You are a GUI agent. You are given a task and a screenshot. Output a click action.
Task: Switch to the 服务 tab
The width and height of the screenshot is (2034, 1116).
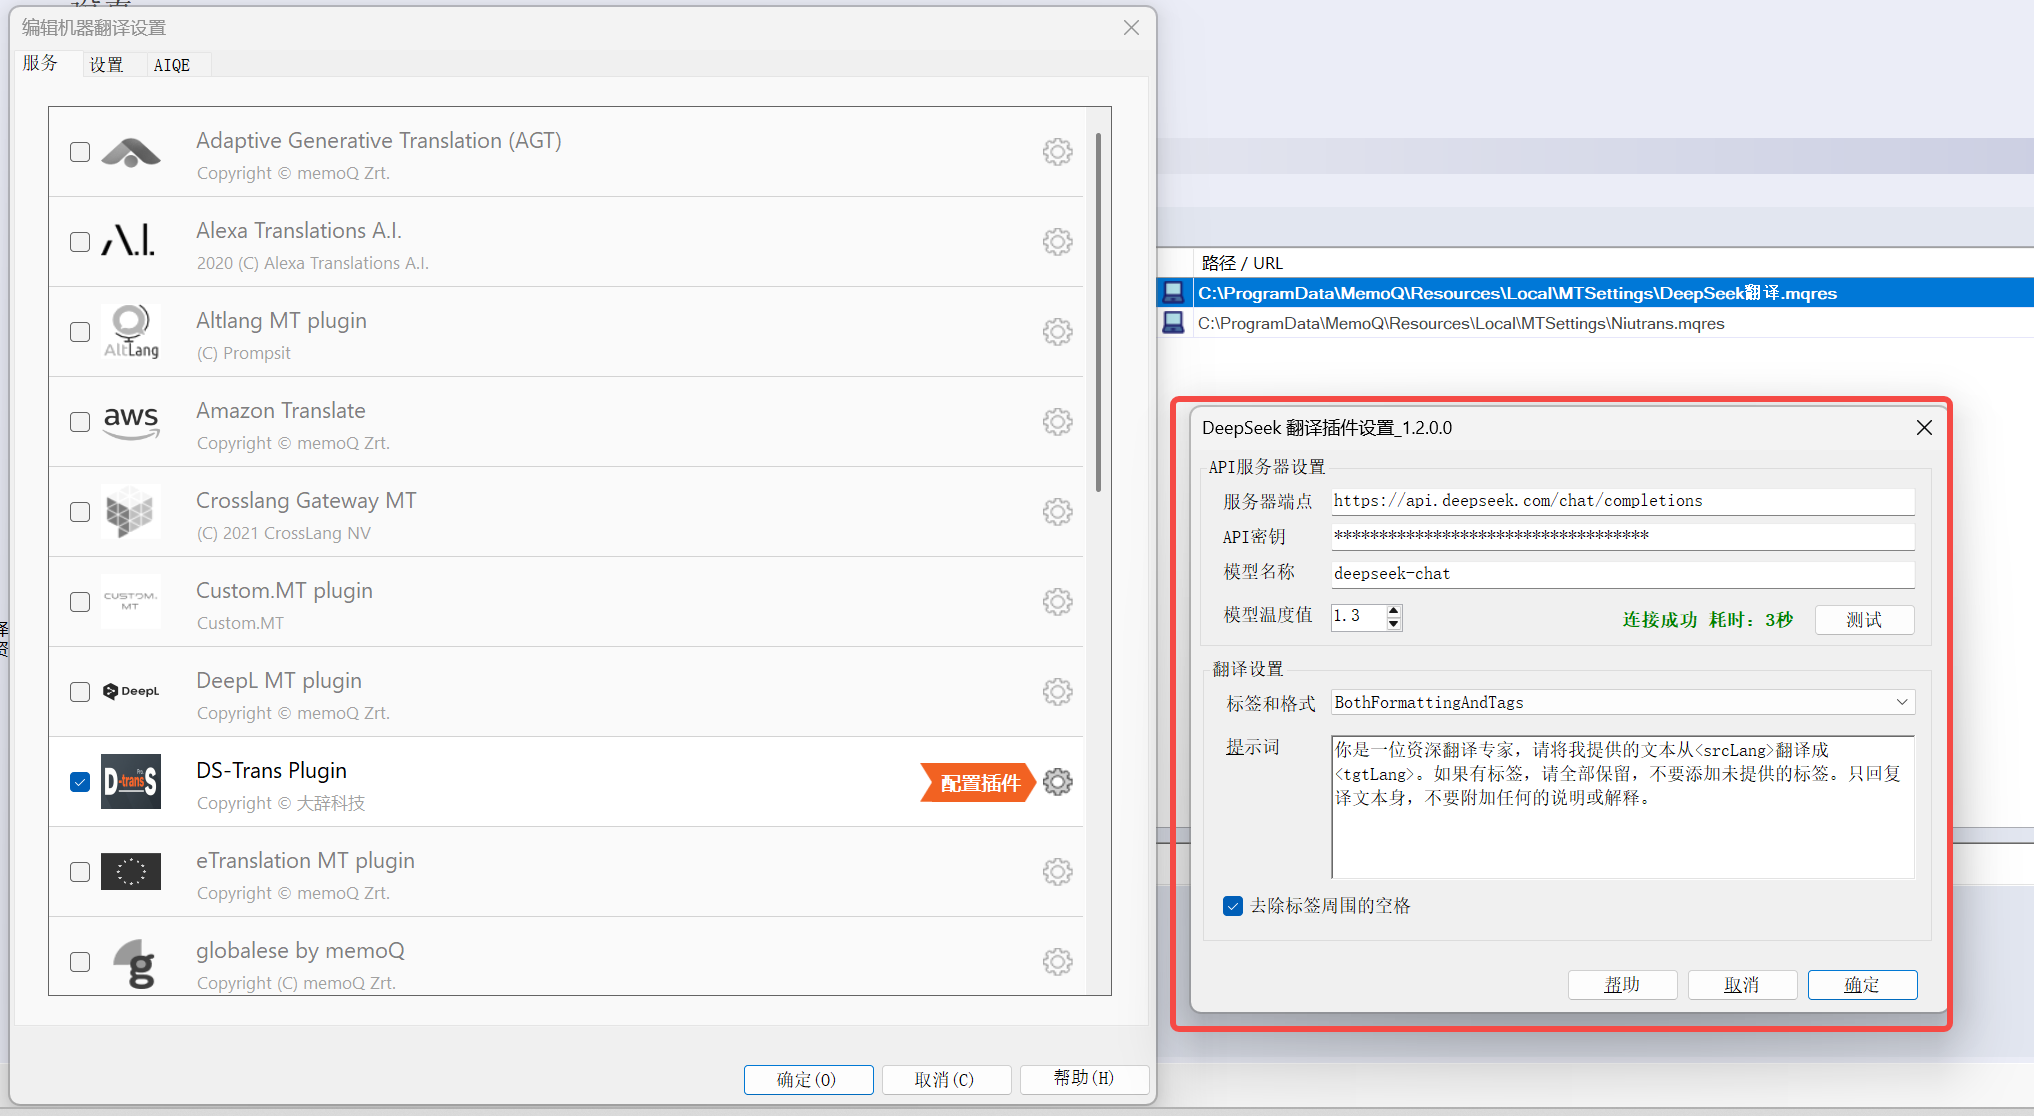pos(41,63)
